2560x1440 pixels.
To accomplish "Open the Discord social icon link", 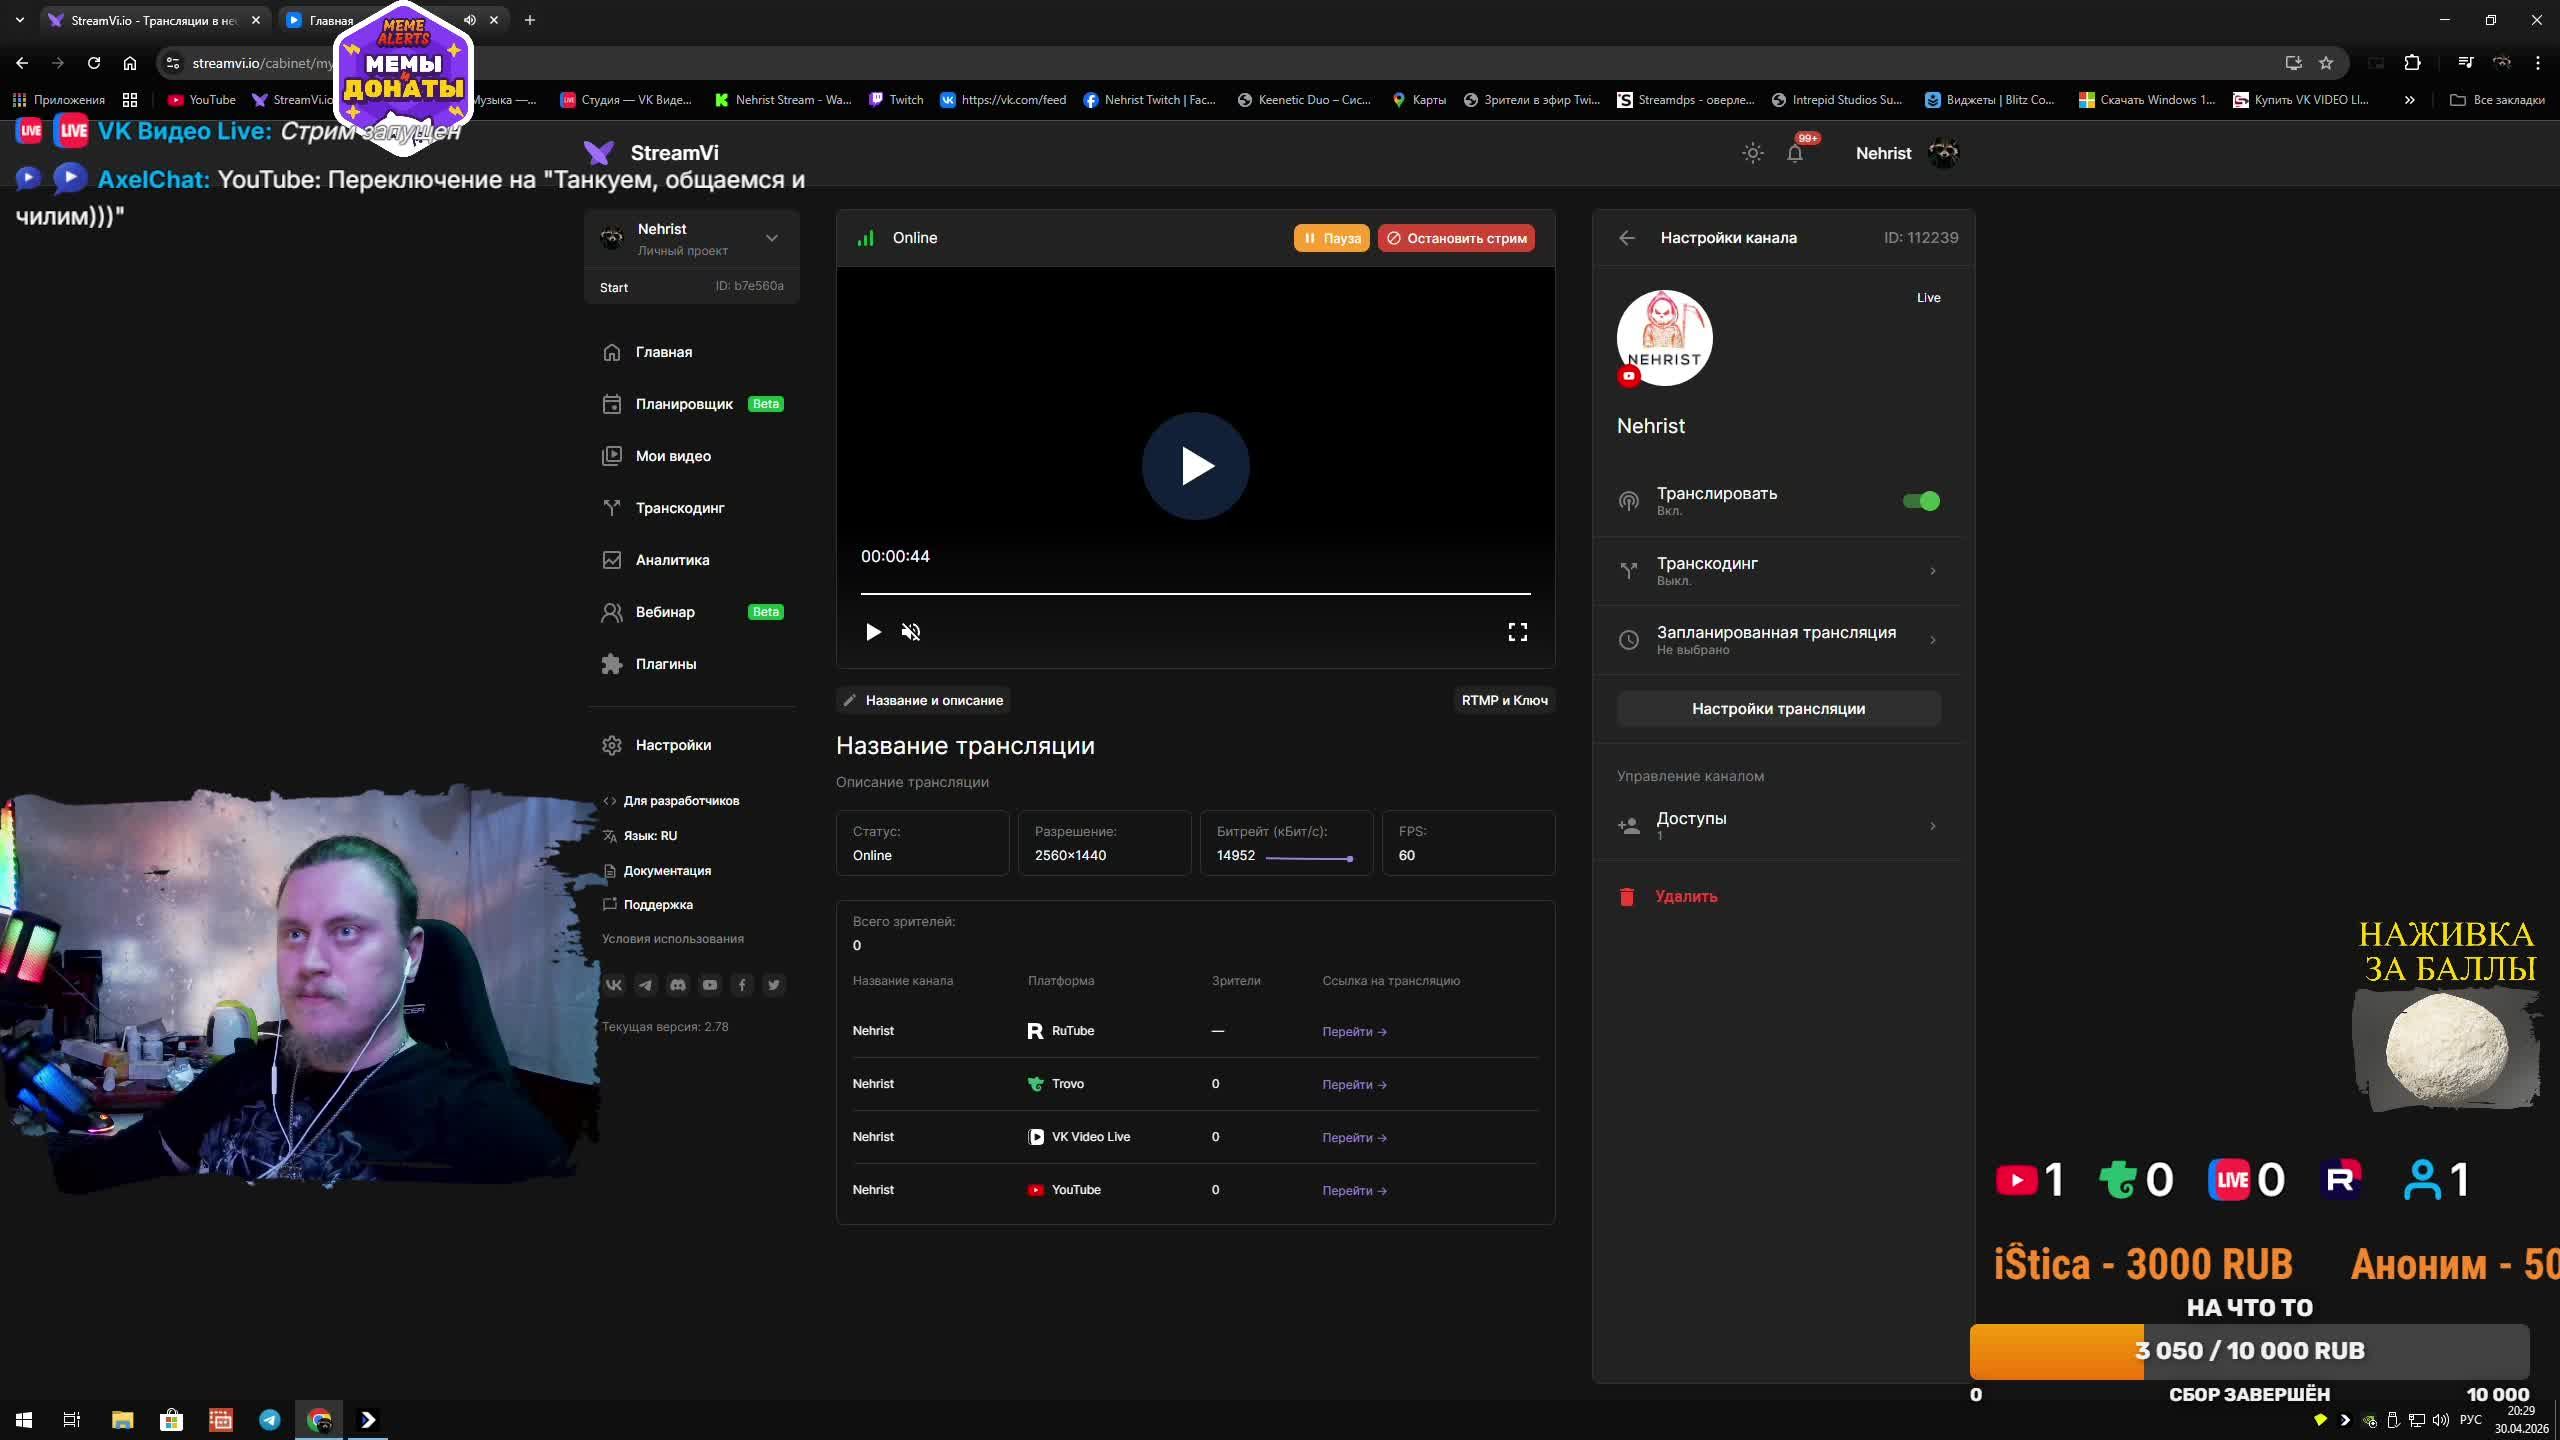I will coord(678,985).
